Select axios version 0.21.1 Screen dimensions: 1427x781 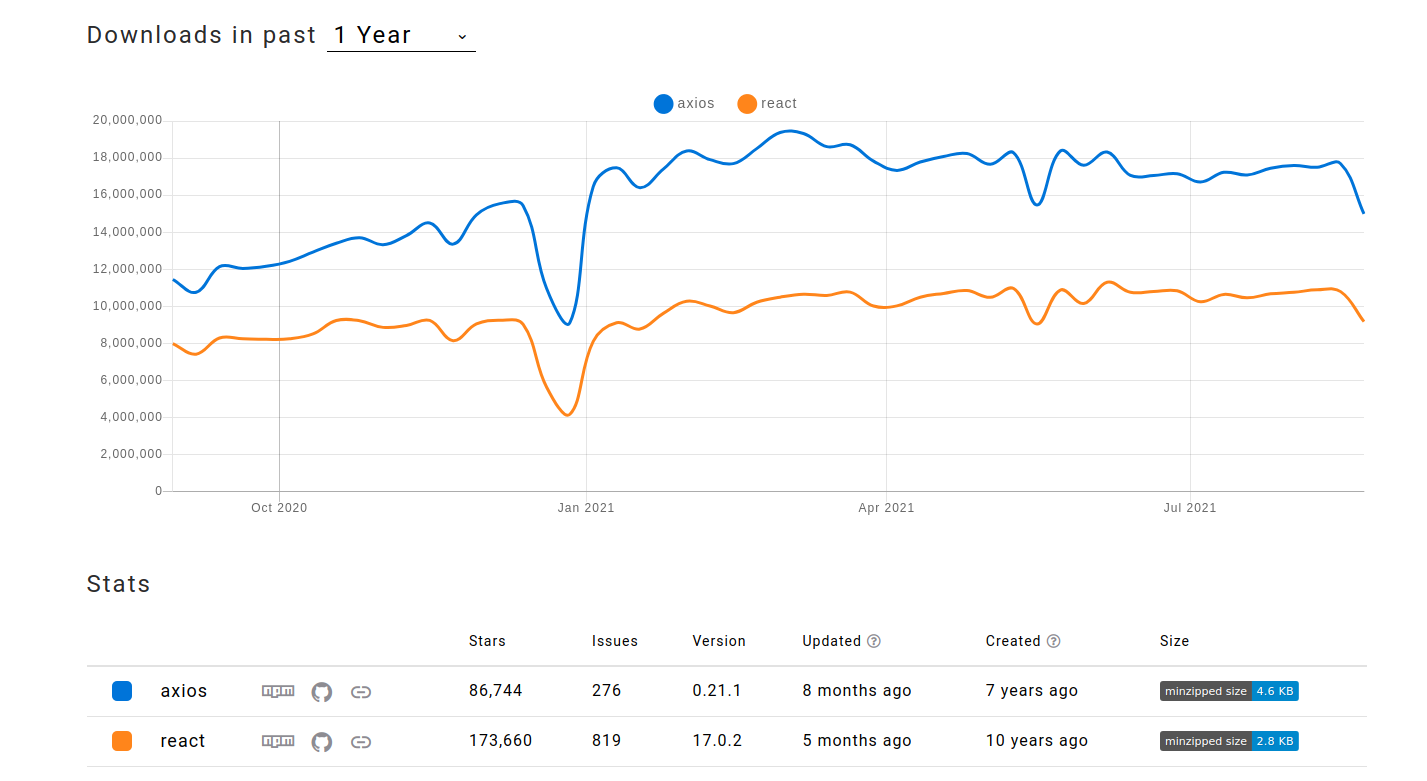coord(717,691)
